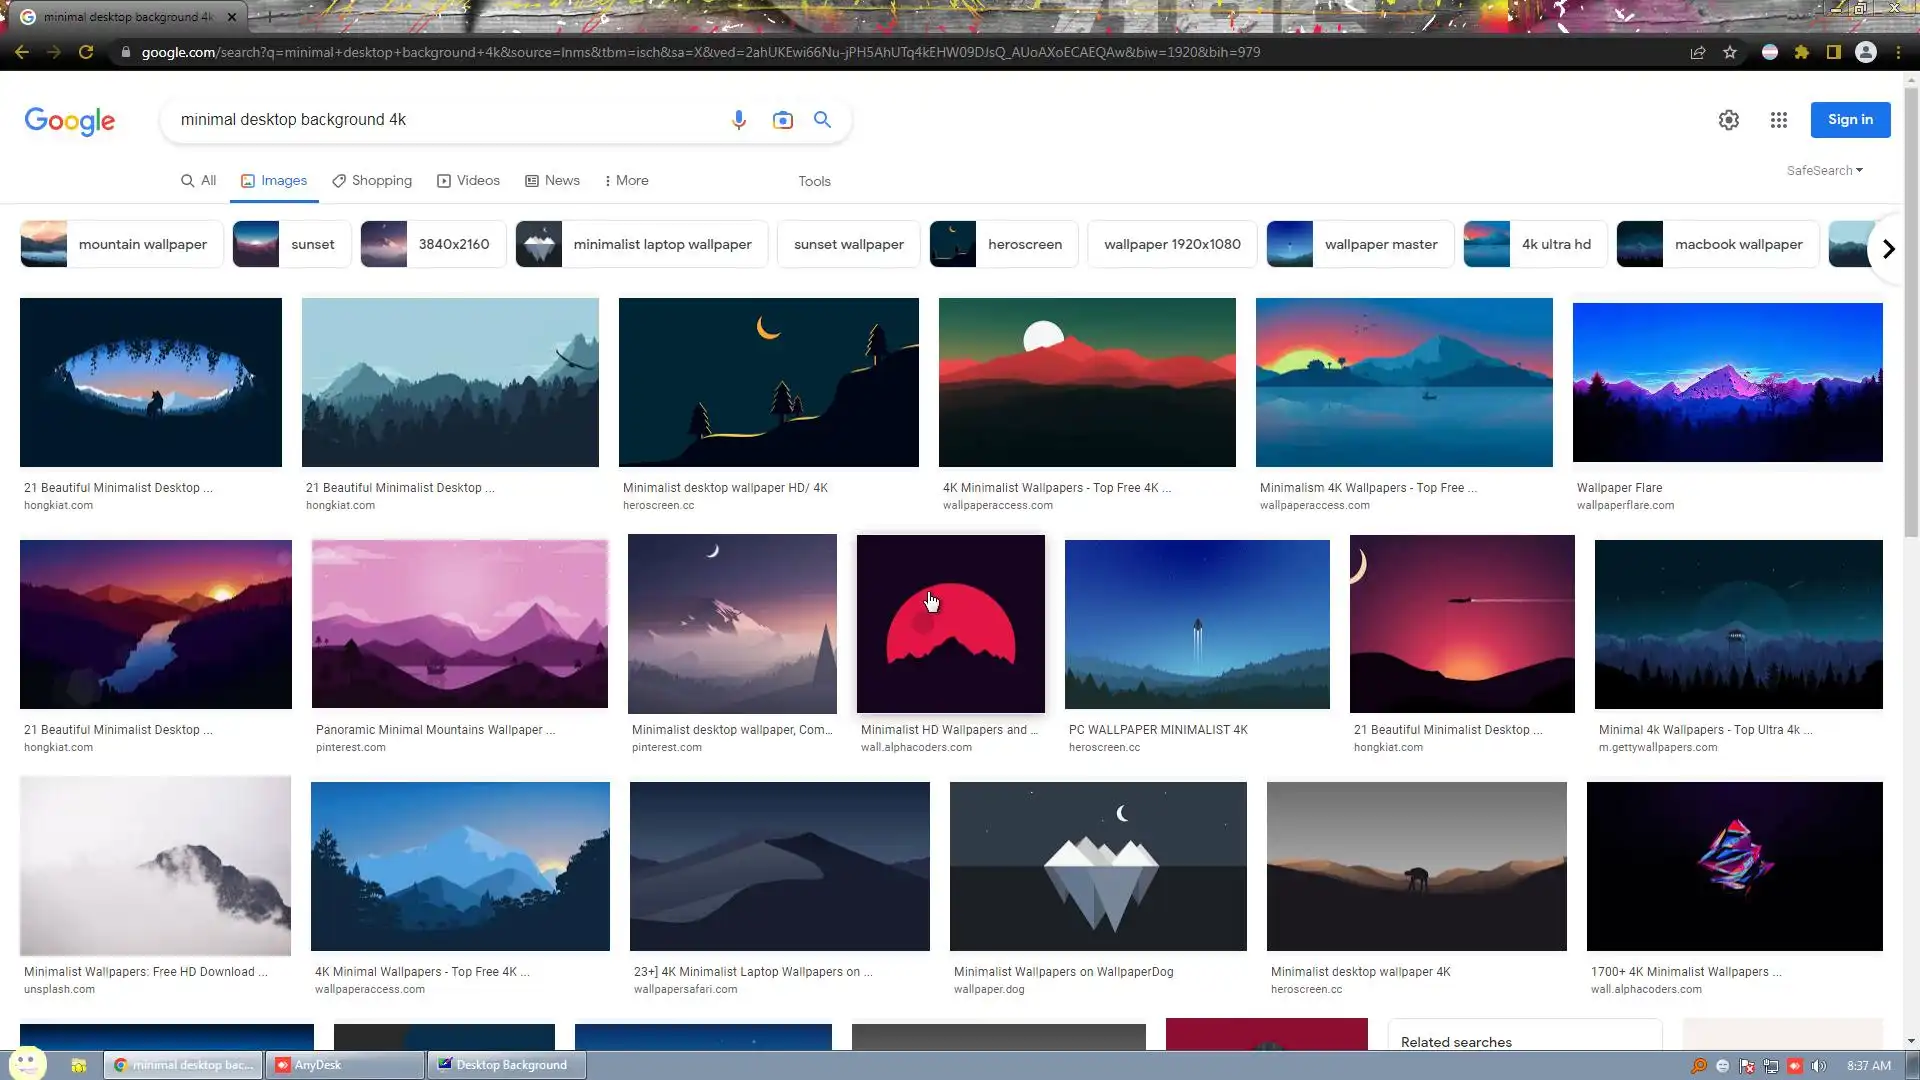Open the red sun mountain thumbnail
The image size is (1920, 1080).
tap(950, 624)
